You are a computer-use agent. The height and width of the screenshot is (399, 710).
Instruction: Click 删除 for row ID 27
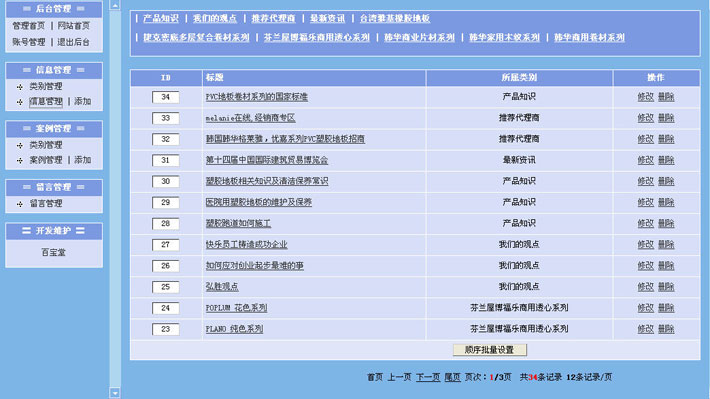point(666,245)
